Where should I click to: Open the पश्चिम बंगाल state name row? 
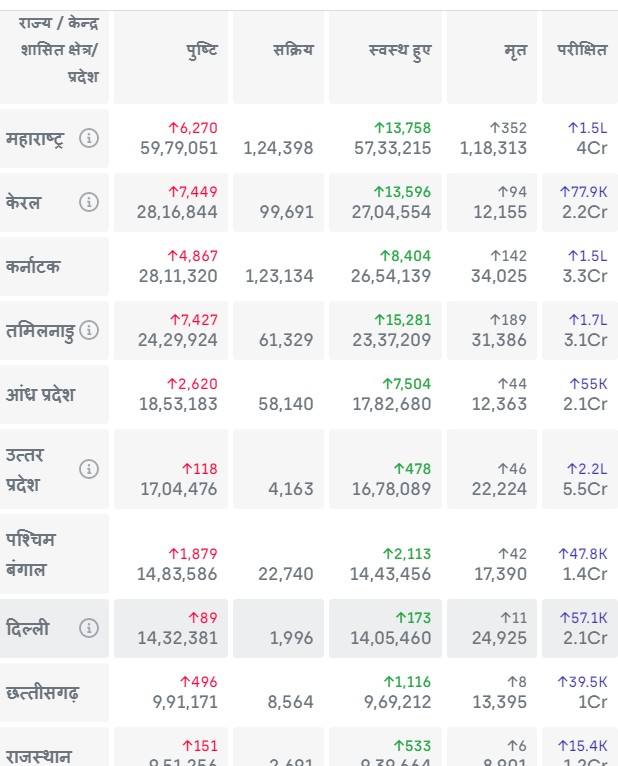pyautogui.click(x=31, y=554)
